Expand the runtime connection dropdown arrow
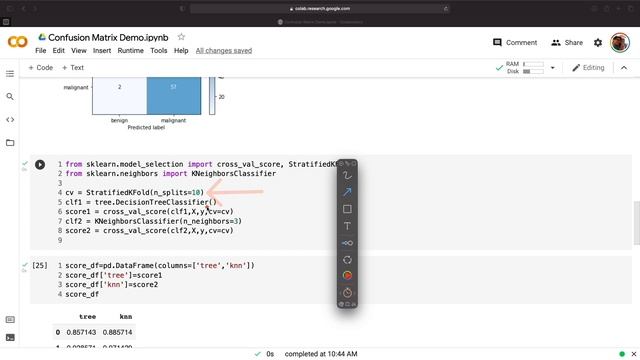Image resolution: width=640 pixels, height=360 pixels. click(553, 68)
